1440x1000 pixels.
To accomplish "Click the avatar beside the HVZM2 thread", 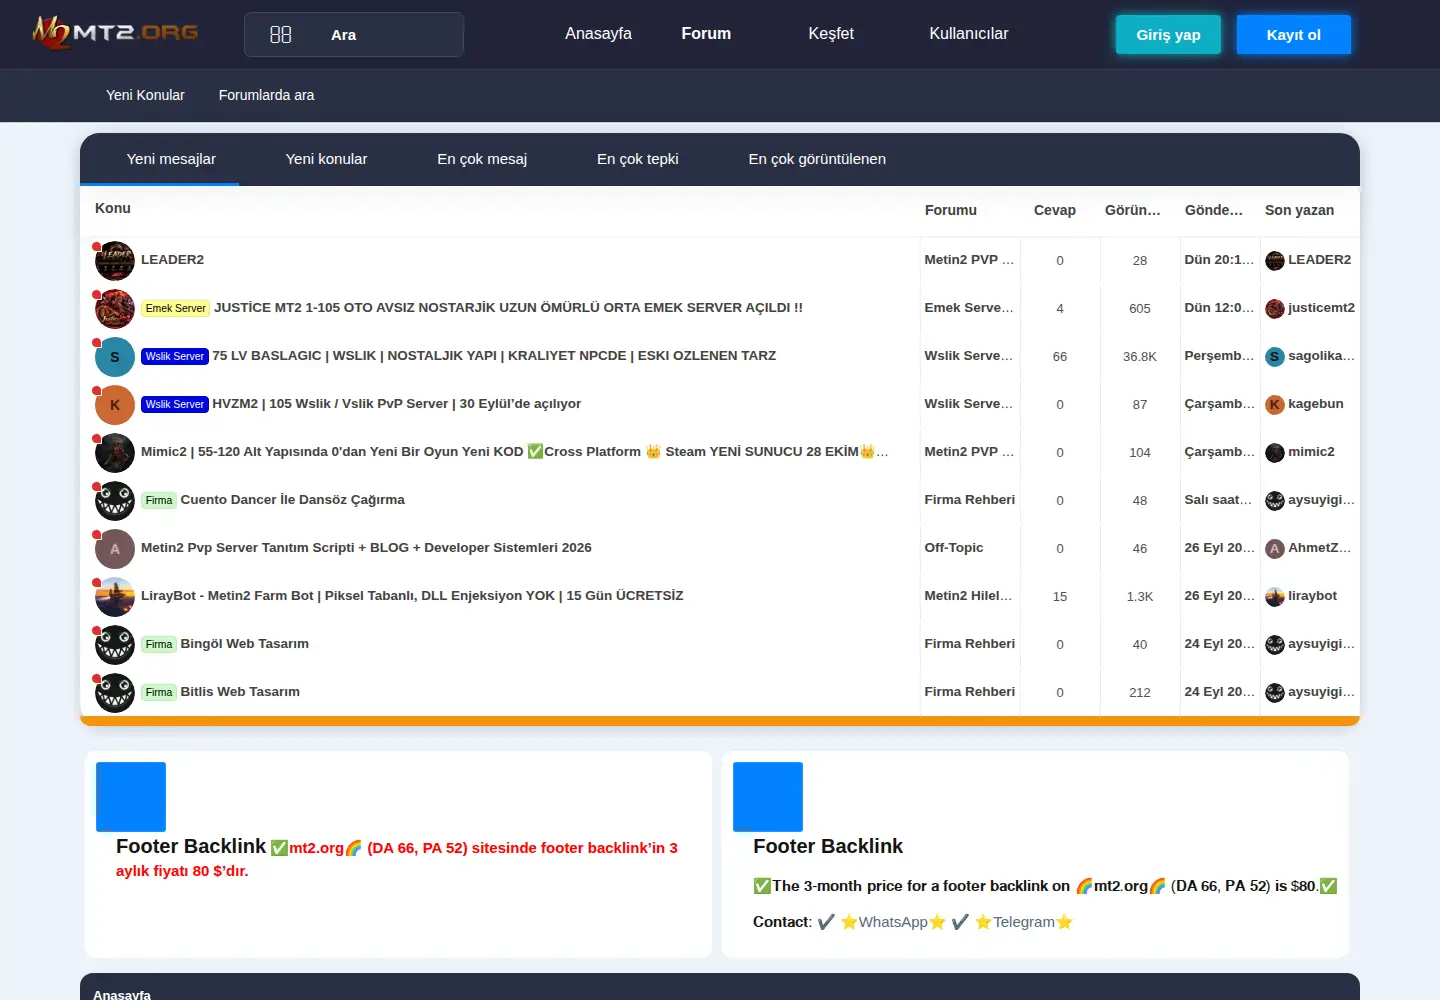I will tap(115, 405).
